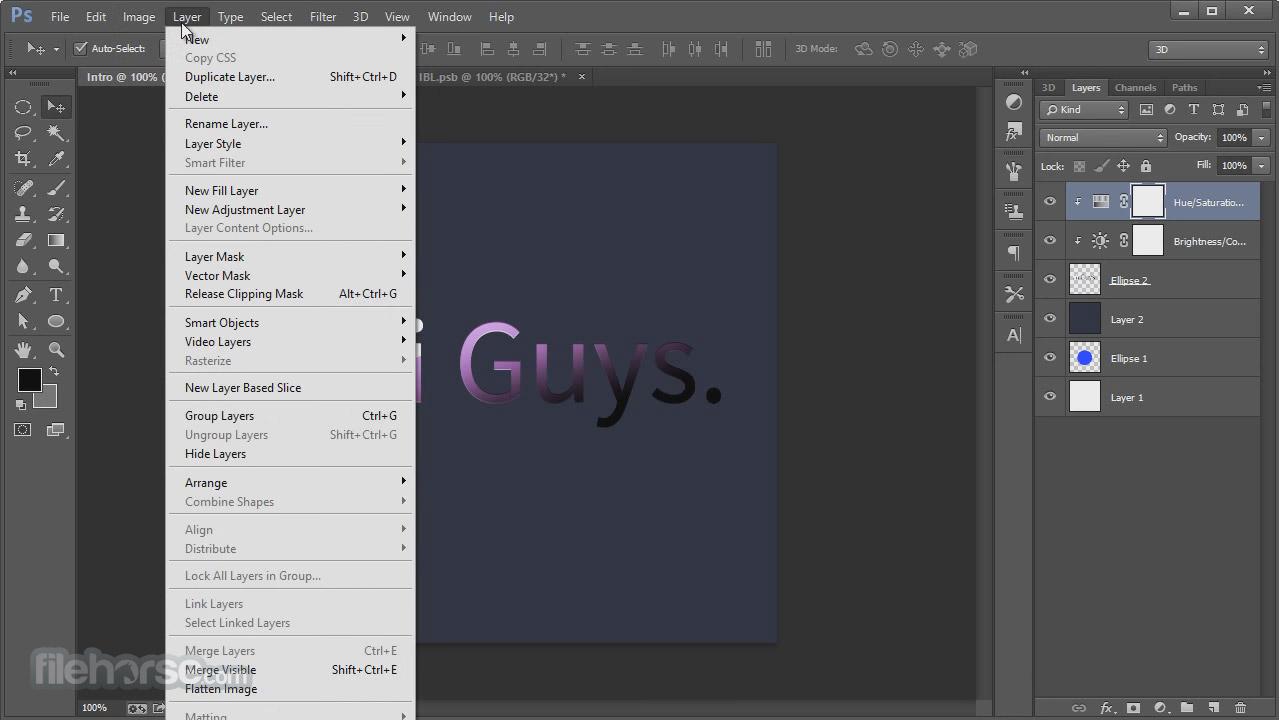Viewport: 1279px width, 720px height.
Task: Hide Layer 1 with its eye icon
Action: click(x=1050, y=397)
